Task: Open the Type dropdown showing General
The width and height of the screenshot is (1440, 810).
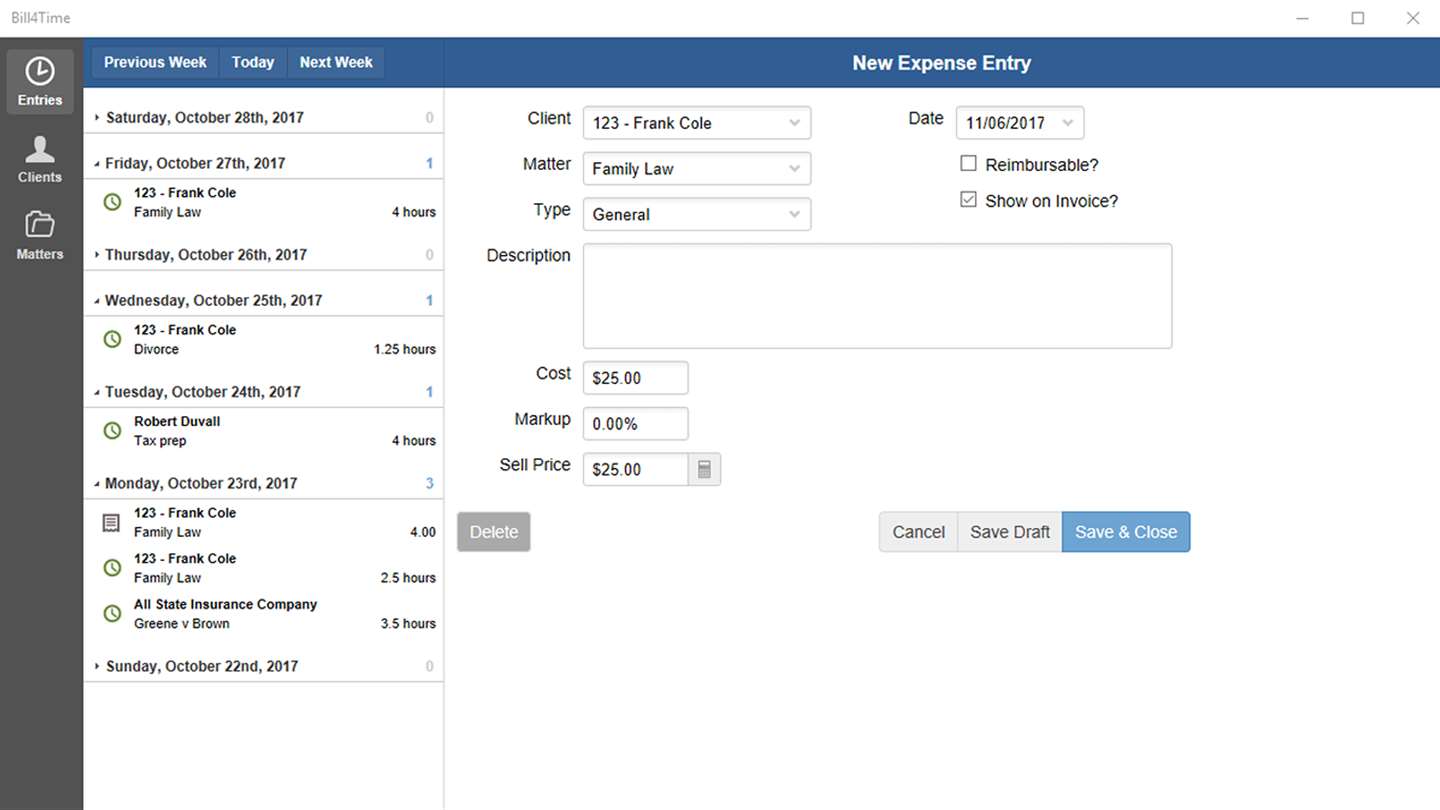Action: point(696,214)
